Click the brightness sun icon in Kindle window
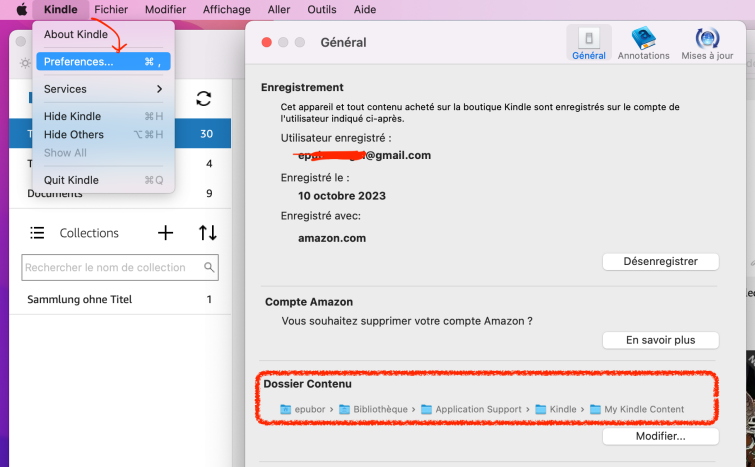Screen dimensions: 755x467 click(x=25, y=63)
